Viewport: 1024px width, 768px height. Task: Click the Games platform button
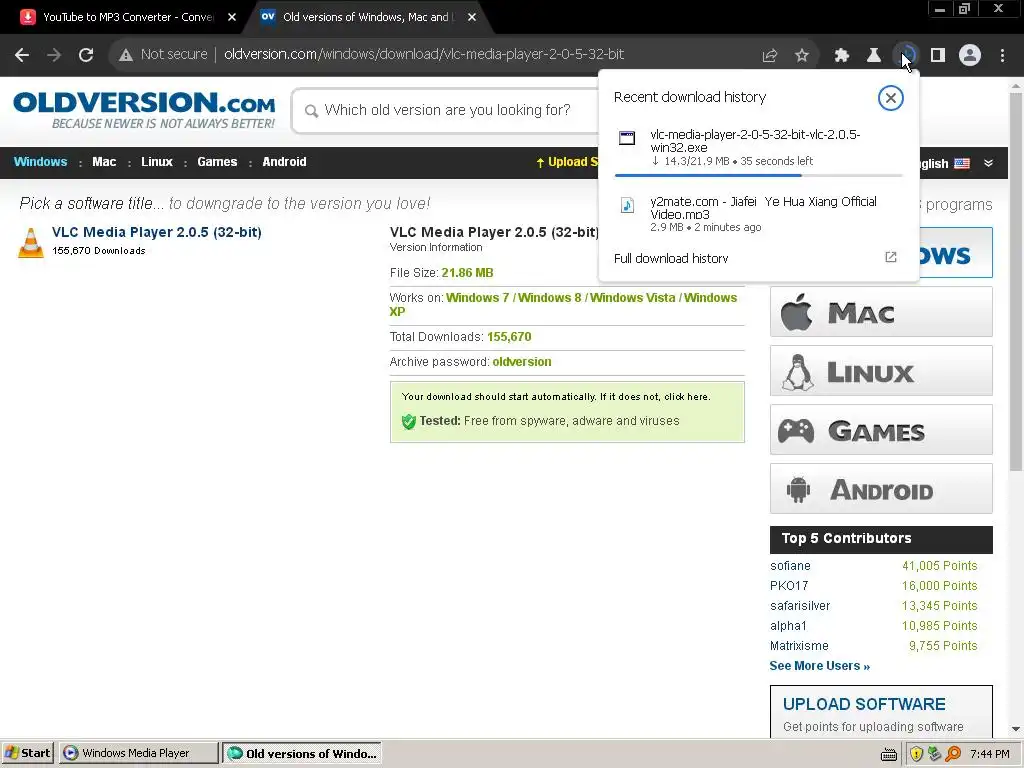pos(881,430)
